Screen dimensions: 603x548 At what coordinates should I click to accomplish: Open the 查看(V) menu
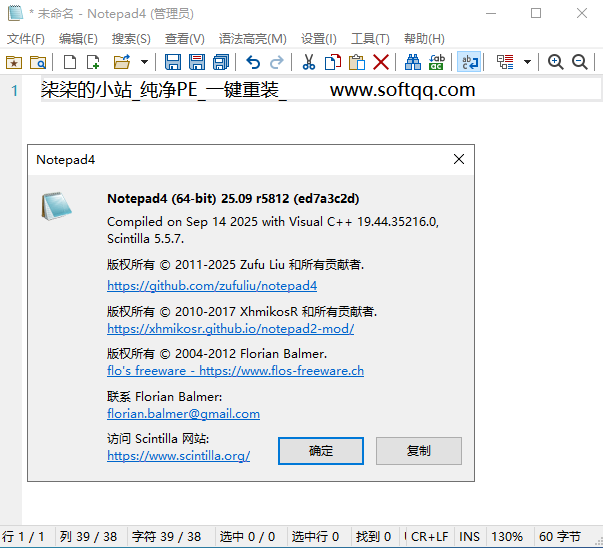click(185, 38)
